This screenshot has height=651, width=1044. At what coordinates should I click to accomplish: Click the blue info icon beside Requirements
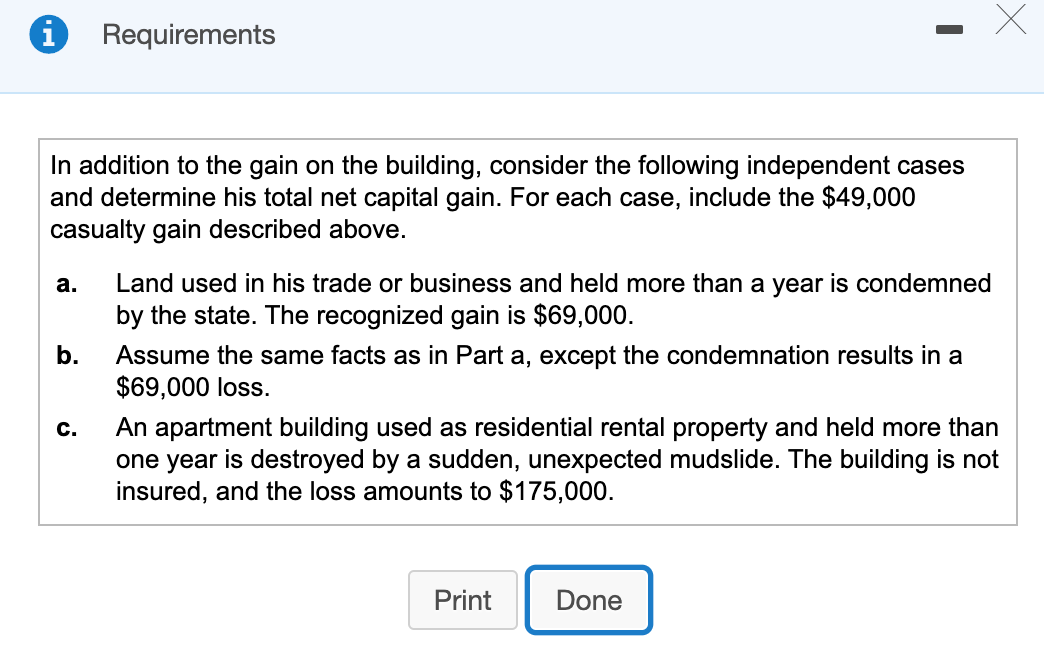point(48,33)
